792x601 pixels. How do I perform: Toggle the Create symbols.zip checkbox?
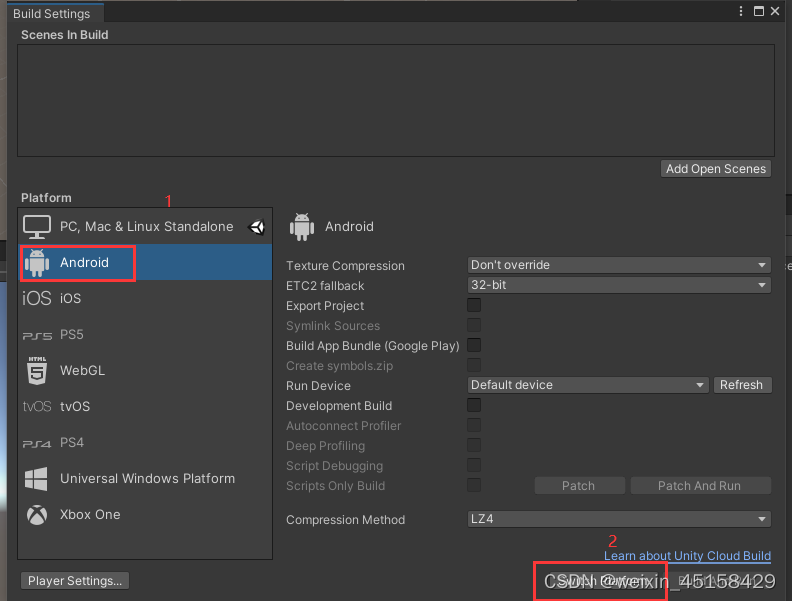click(474, 365)
